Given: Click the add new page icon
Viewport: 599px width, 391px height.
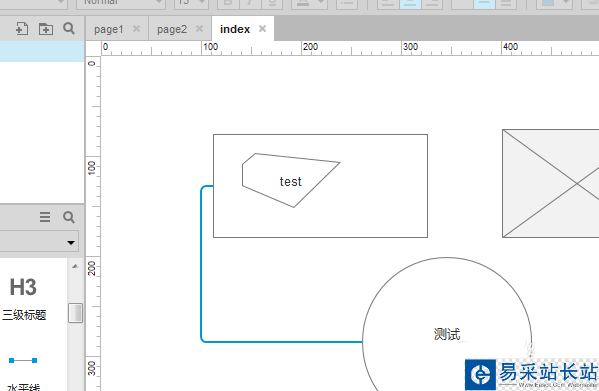Looking at the screenshot, I should click(x=22, y=29).
